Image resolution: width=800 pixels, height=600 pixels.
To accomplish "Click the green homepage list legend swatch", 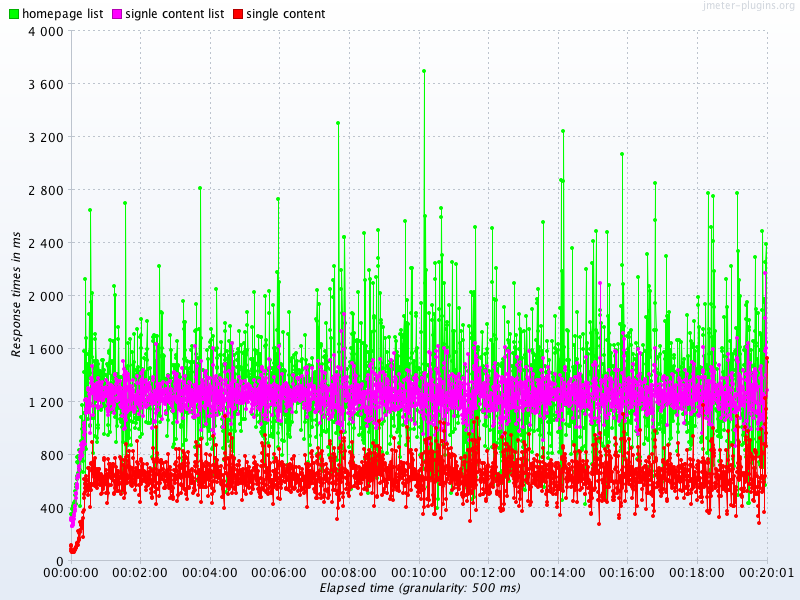I will [13, 14].
